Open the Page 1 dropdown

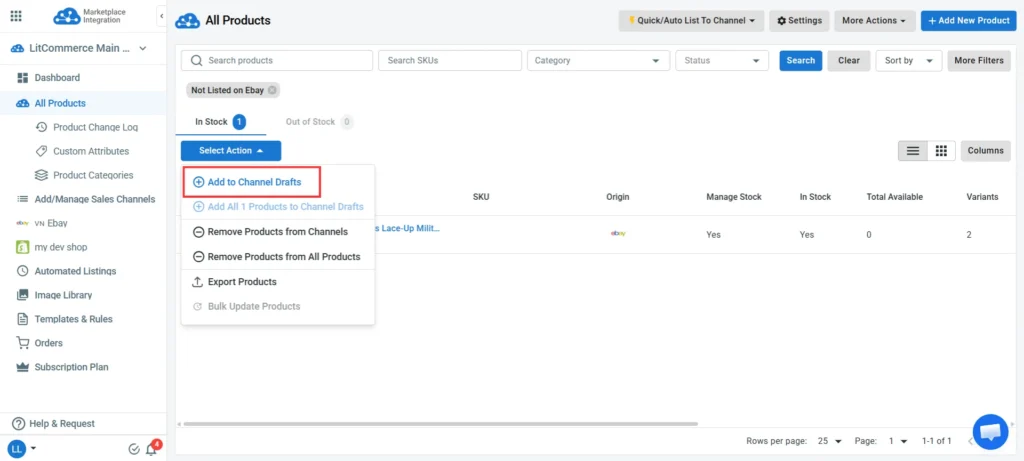pyautogui.click(x=898, y=441)
